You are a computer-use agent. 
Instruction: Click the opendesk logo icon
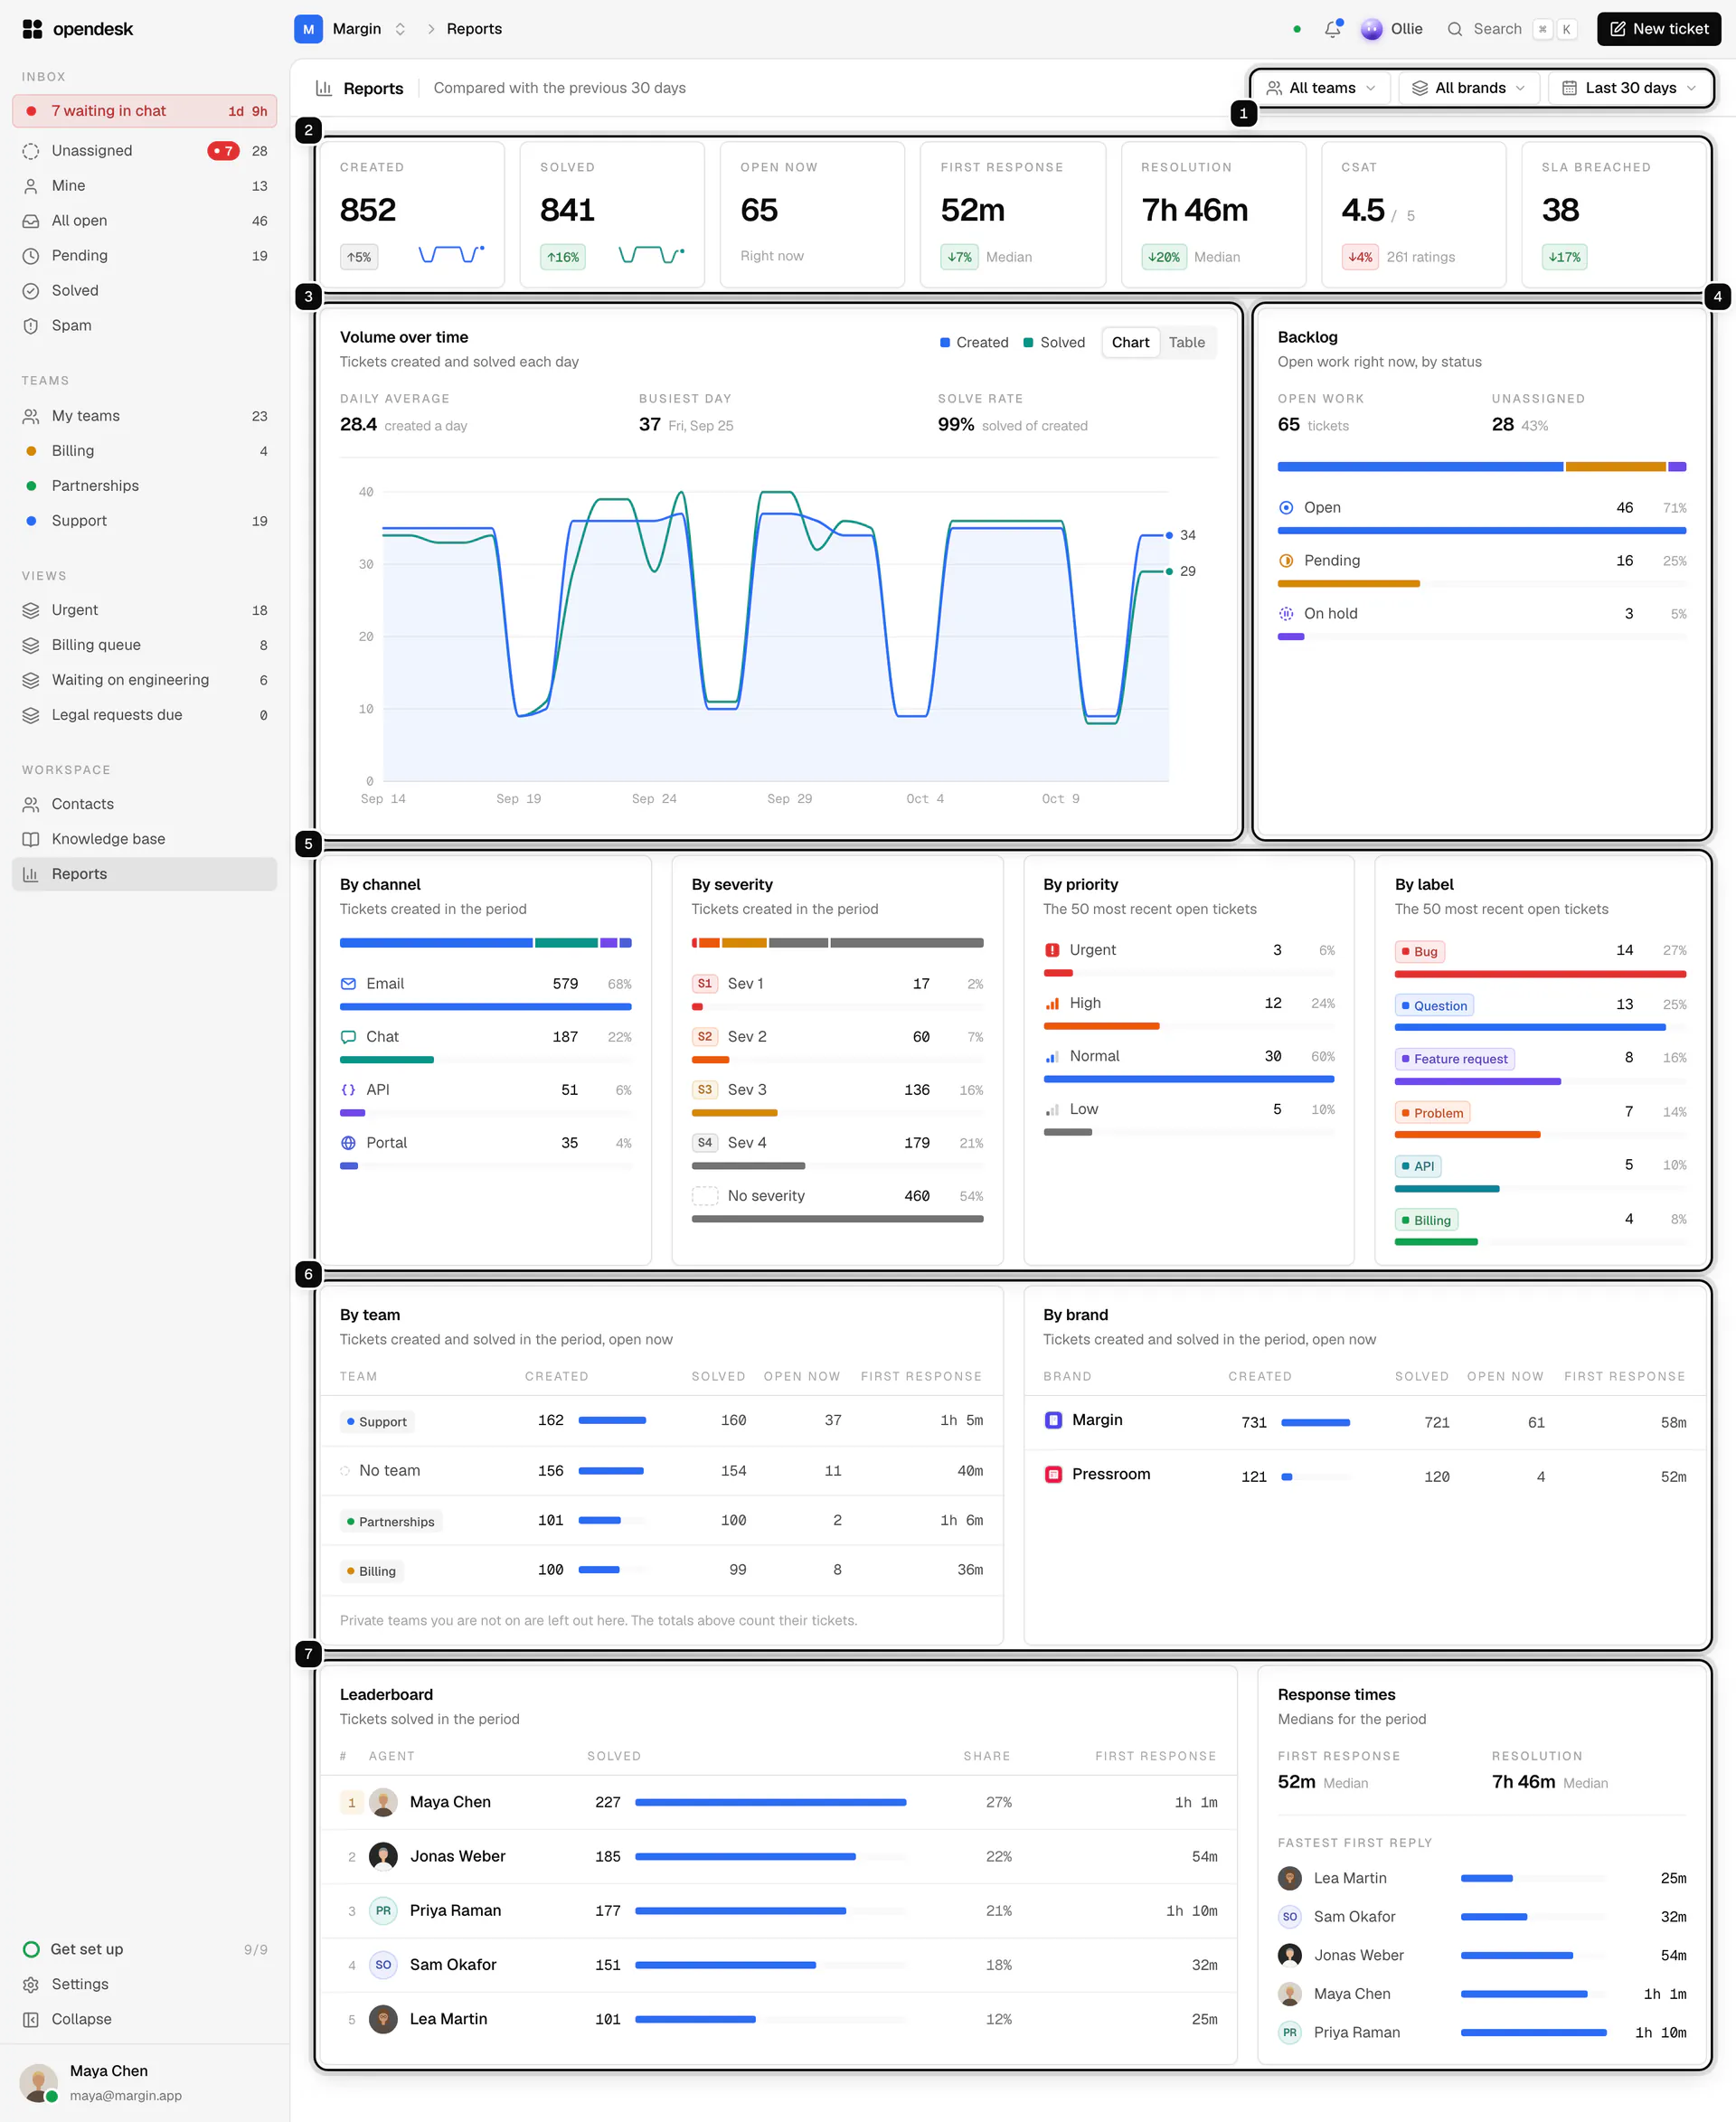pyautogui.click(x=32, y=29)
